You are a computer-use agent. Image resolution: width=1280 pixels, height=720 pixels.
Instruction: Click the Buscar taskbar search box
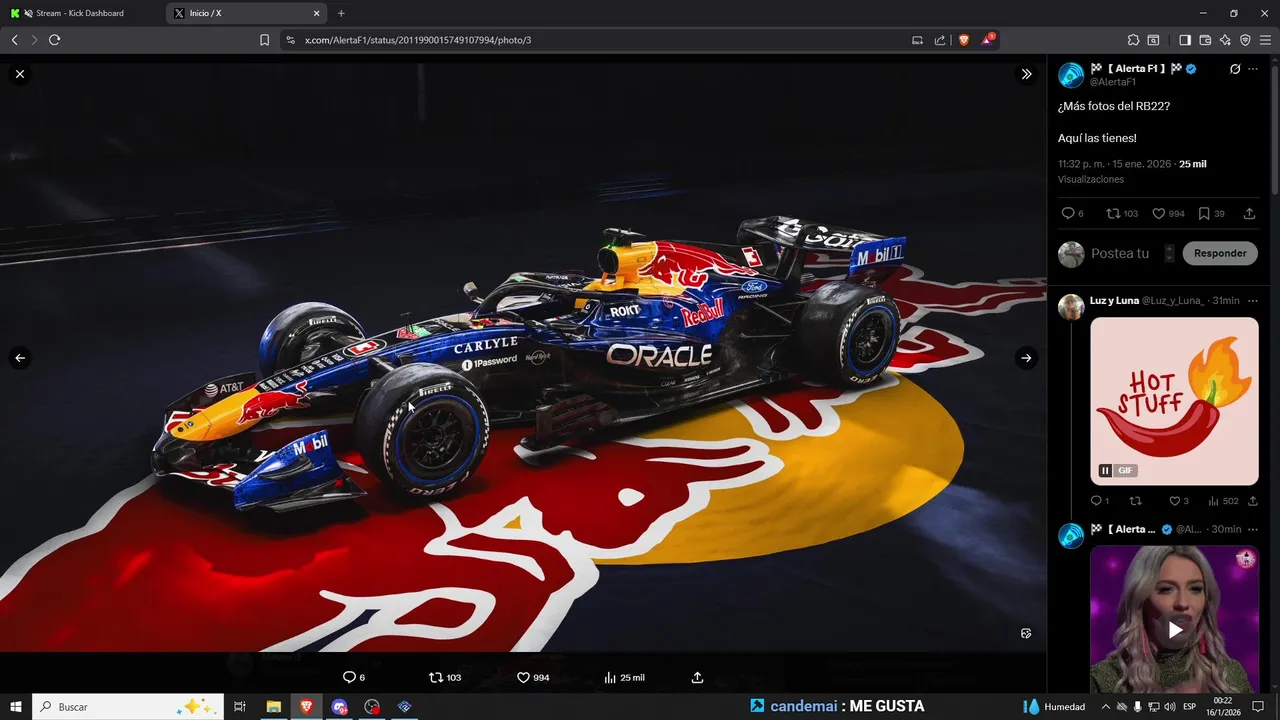(x=127, y=706)
